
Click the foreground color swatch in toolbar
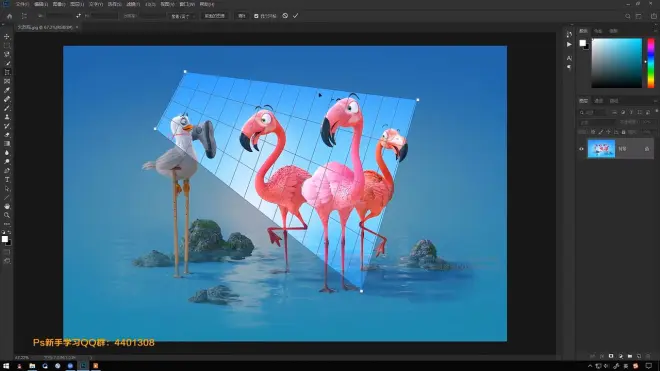pyautogui.click(x=5, y=239)
